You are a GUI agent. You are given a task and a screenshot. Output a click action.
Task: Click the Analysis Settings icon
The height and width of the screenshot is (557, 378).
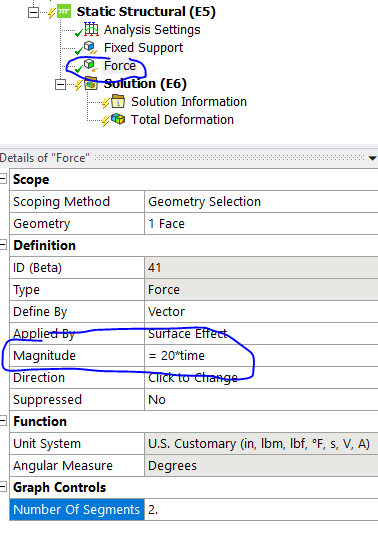(91, 29)
